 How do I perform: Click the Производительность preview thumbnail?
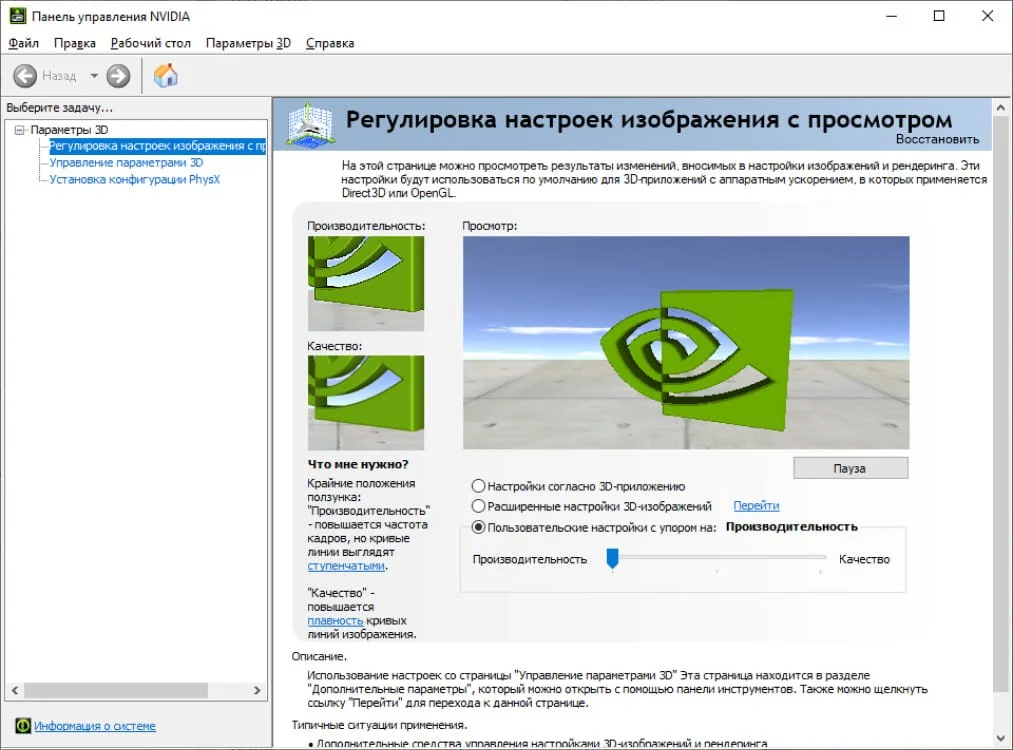[x=366, y=284]
